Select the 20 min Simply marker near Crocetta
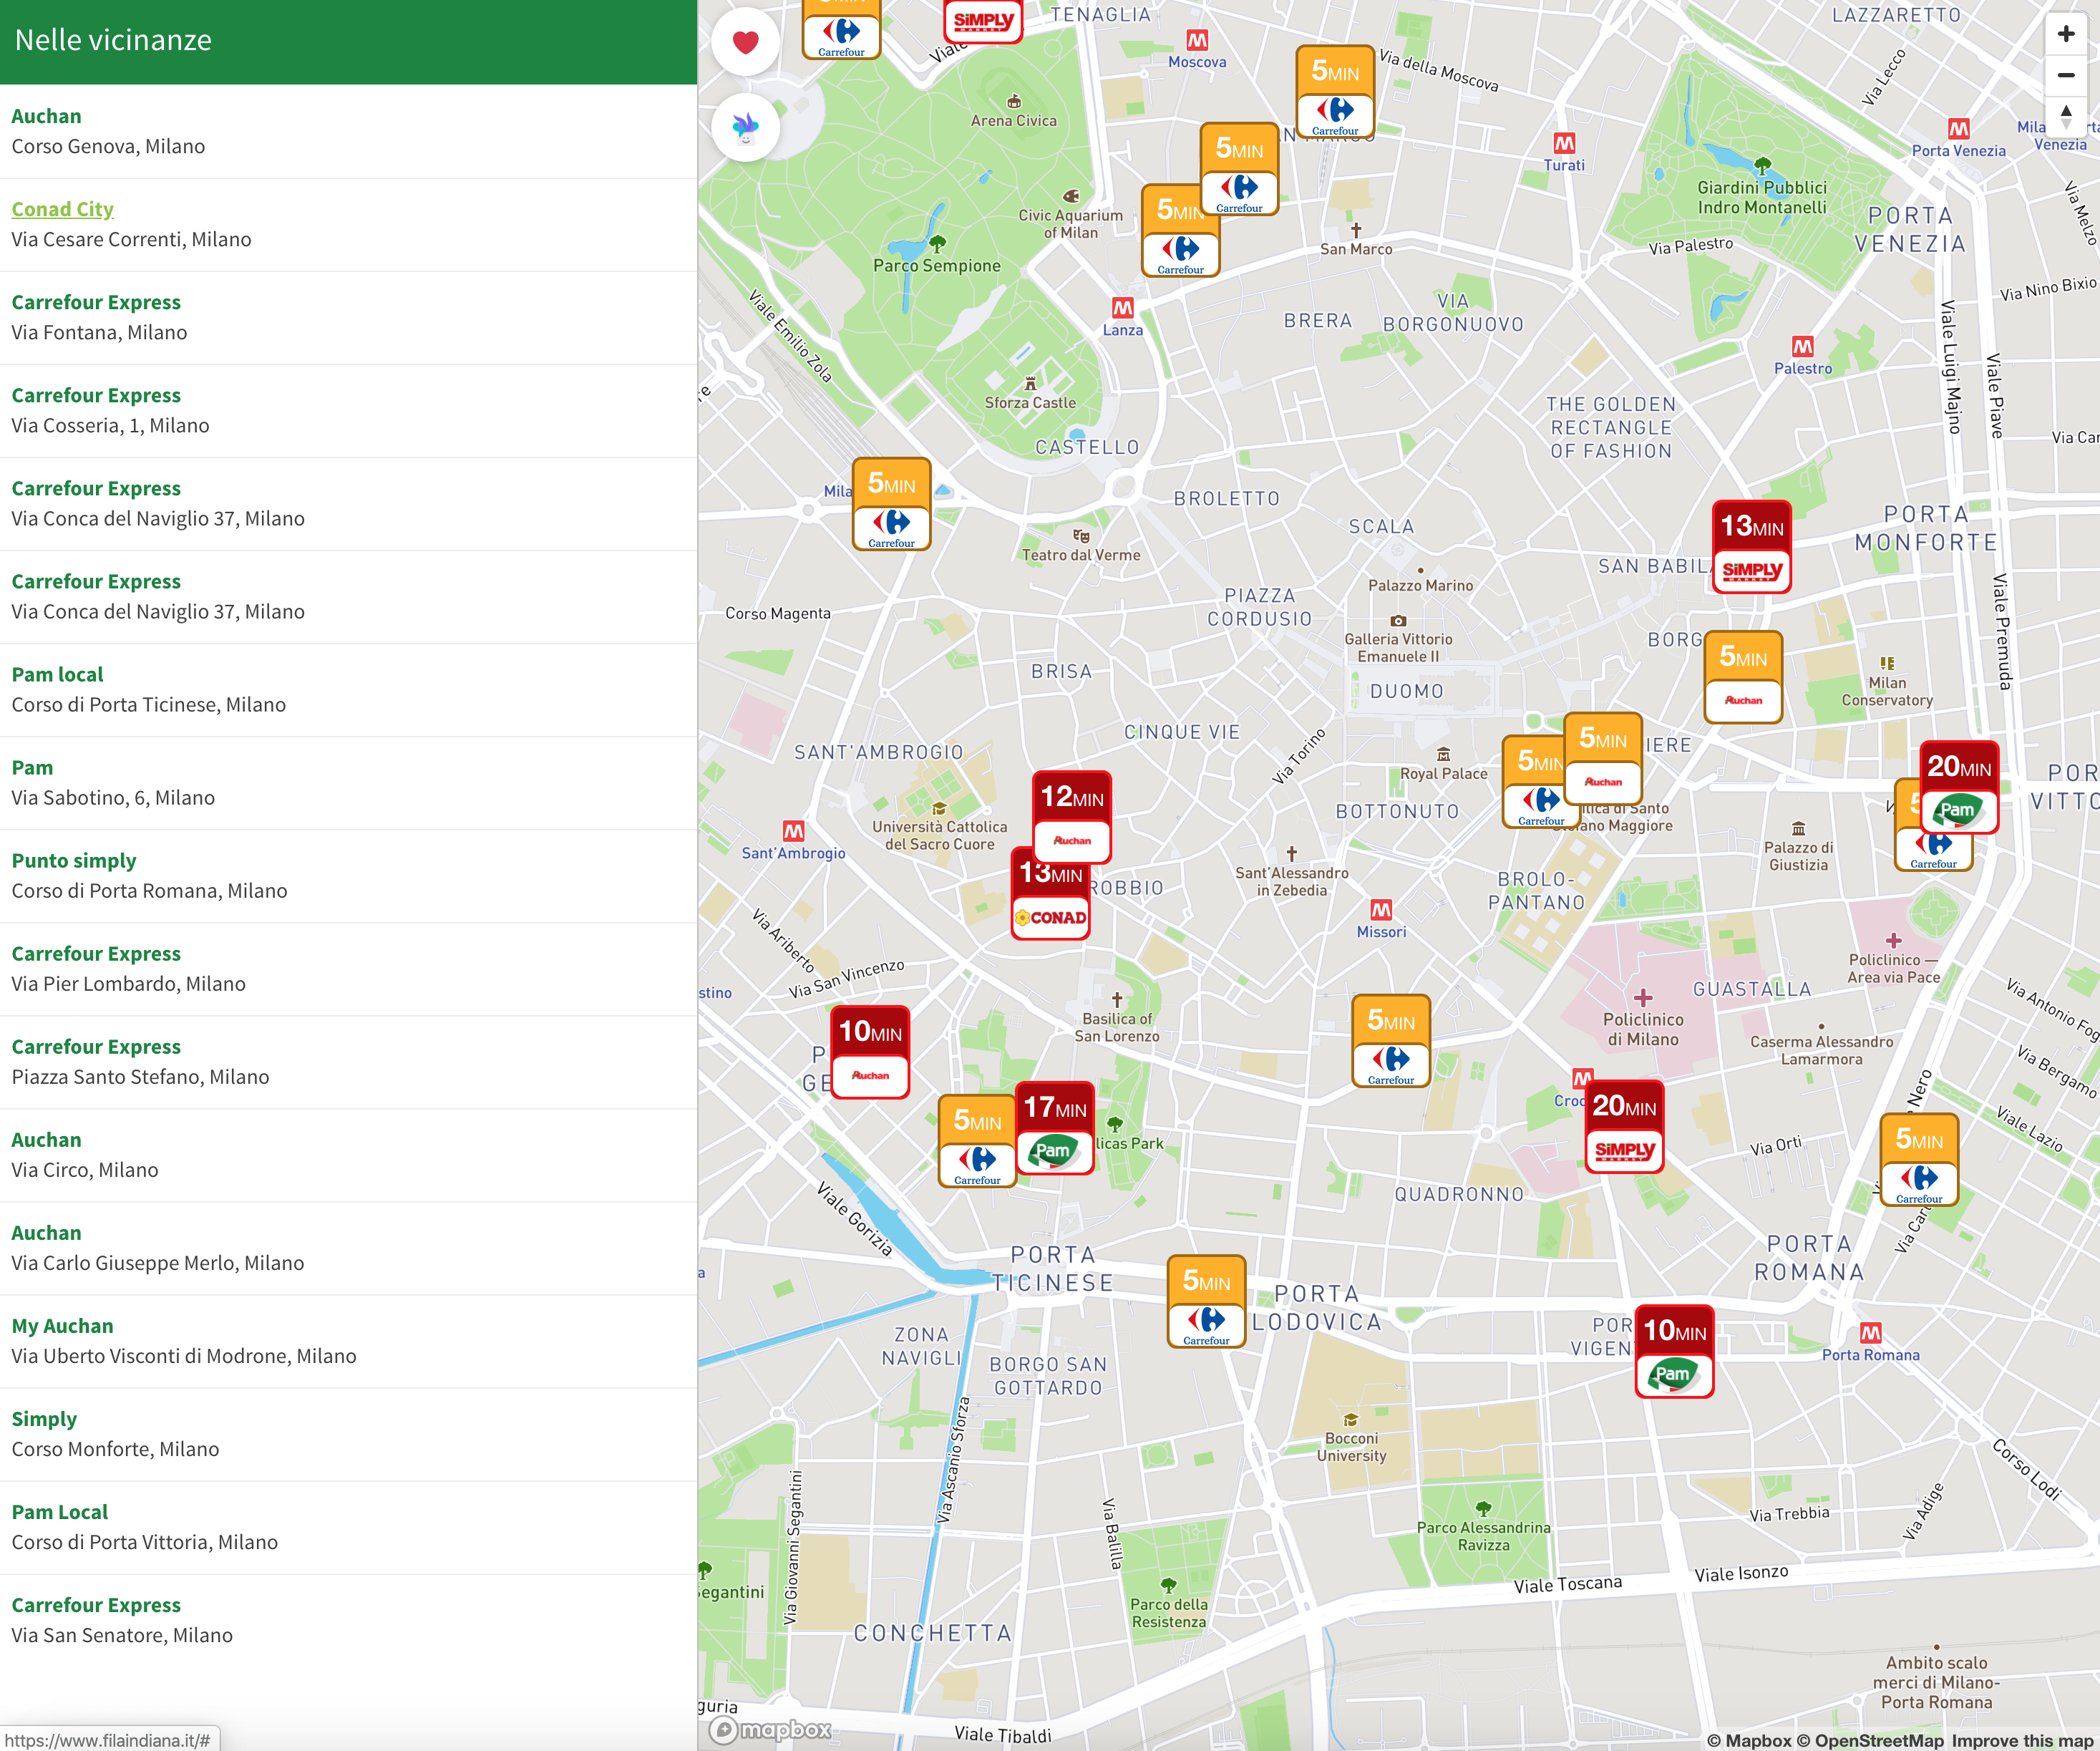The width and height of the screenshot is (2100, 1751). click(x=1624, y=1127)
